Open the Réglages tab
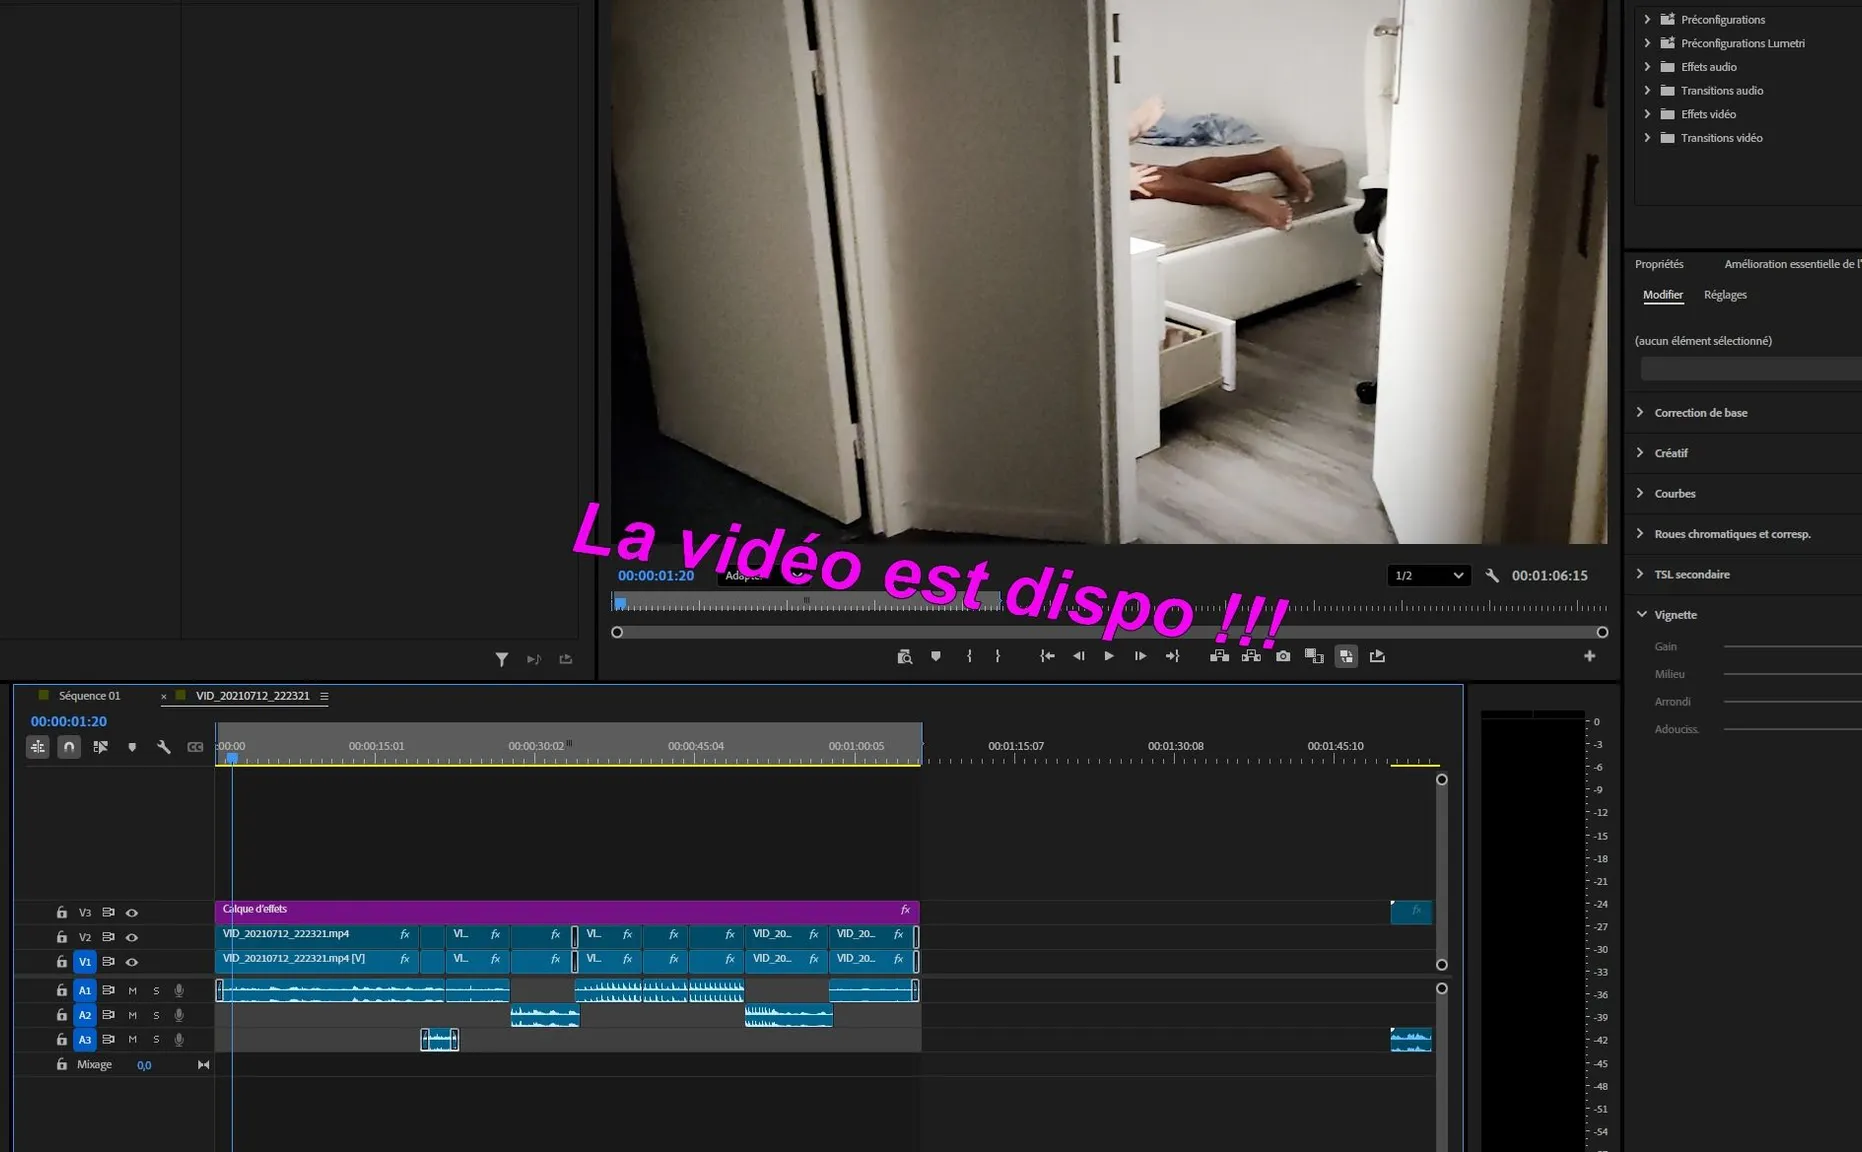Viewport: 1862px width, 1152px height. [x=1725, y=295]
